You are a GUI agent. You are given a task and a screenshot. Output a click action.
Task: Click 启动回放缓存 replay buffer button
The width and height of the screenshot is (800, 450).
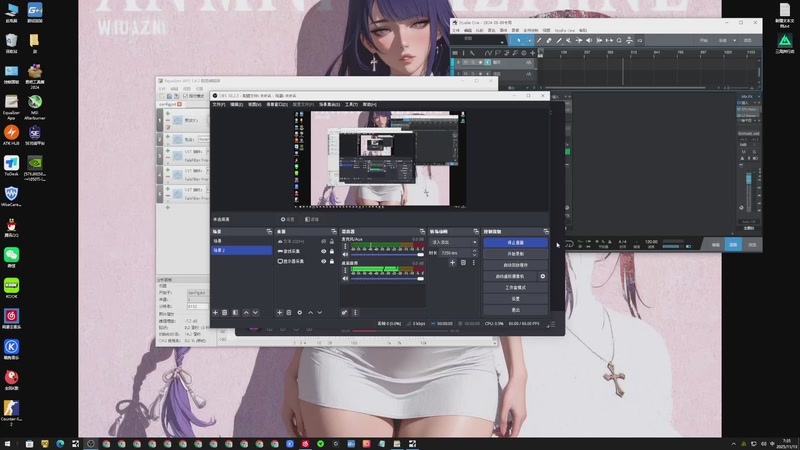click(515, 265)
